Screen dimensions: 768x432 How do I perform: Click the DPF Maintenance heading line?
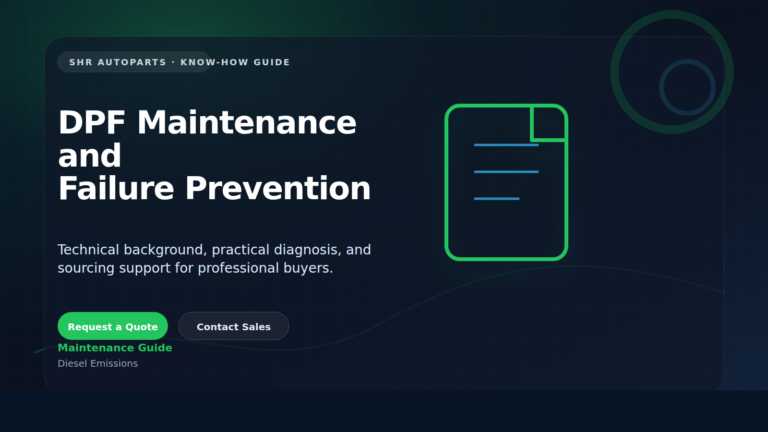coord(207,122)
